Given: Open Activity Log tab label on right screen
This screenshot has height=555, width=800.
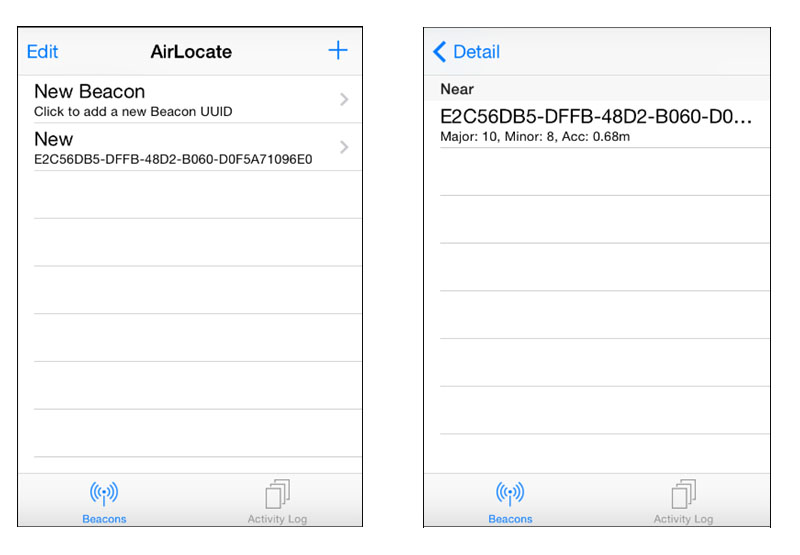Looking at the screenshot, I should coord(683,519).
